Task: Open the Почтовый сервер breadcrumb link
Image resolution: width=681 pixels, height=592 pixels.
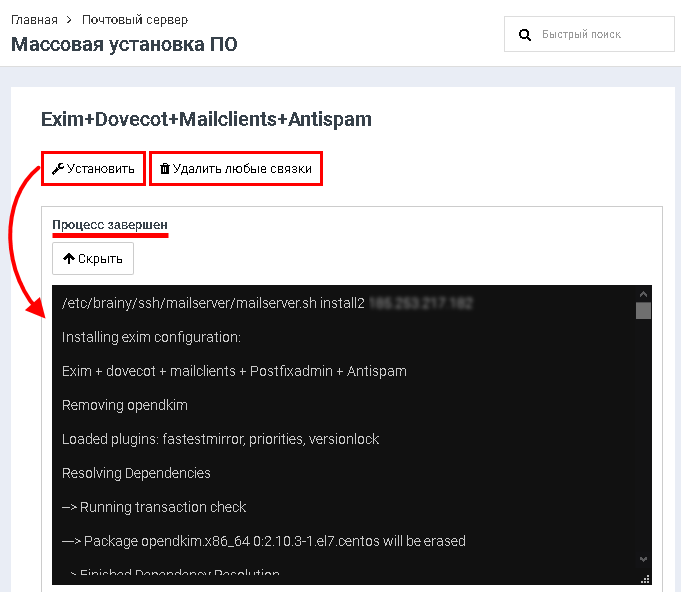Action: (135, 20)
